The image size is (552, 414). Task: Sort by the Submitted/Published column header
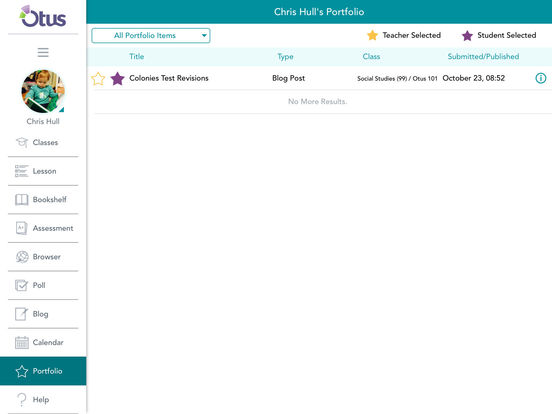pyautogui.click(x=483, y=56)
